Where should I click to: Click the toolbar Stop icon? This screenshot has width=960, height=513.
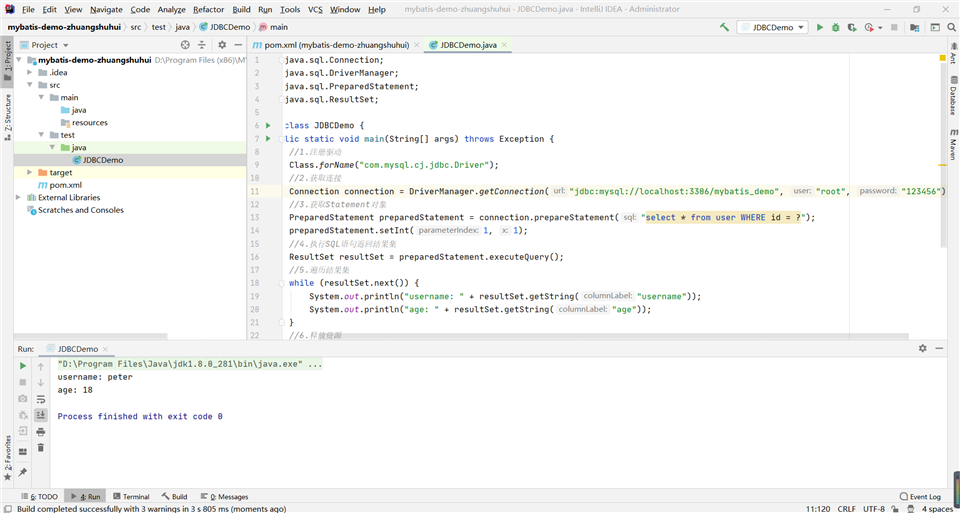(894, 27)
